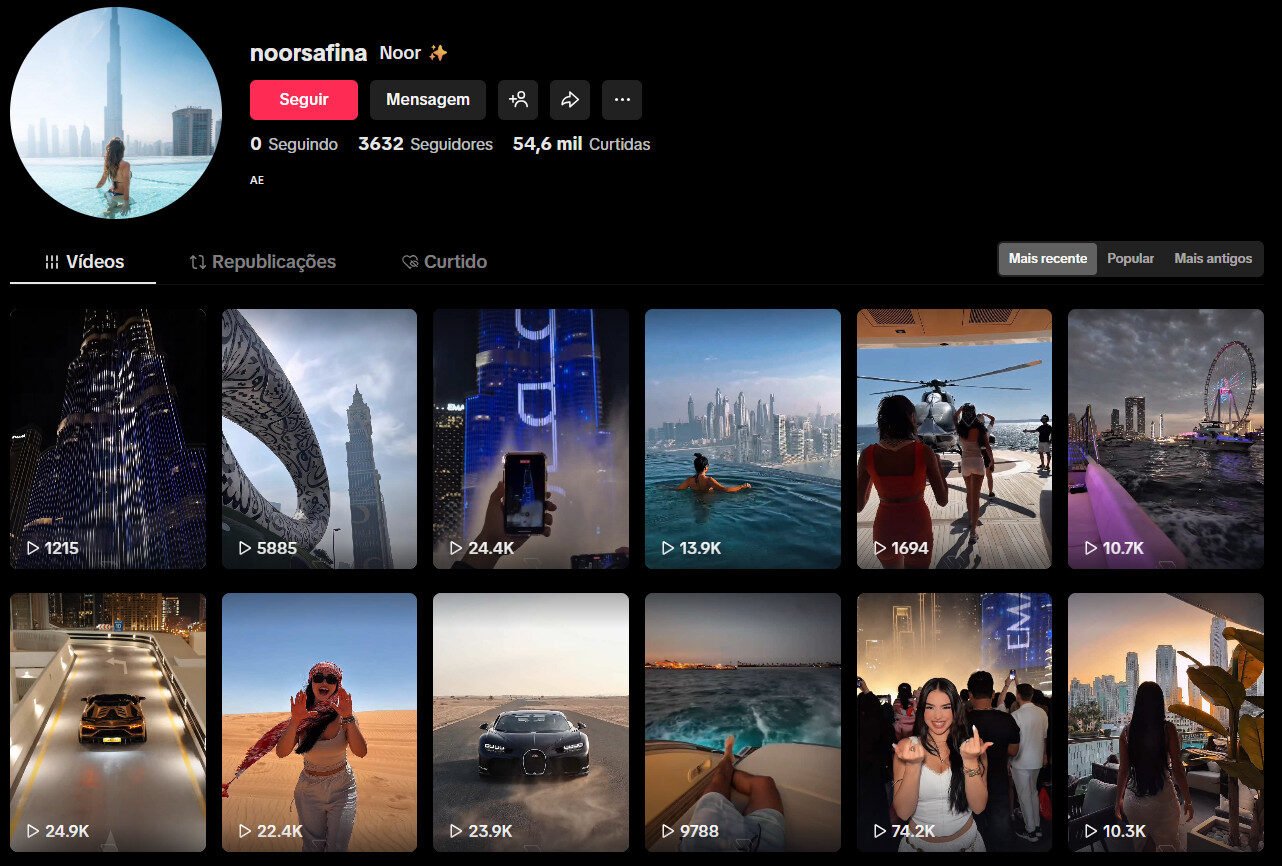The width and height of the screenshot is (1282, 866).
Task: Open the more options ellipsis icon
Action: click(622, 100)
